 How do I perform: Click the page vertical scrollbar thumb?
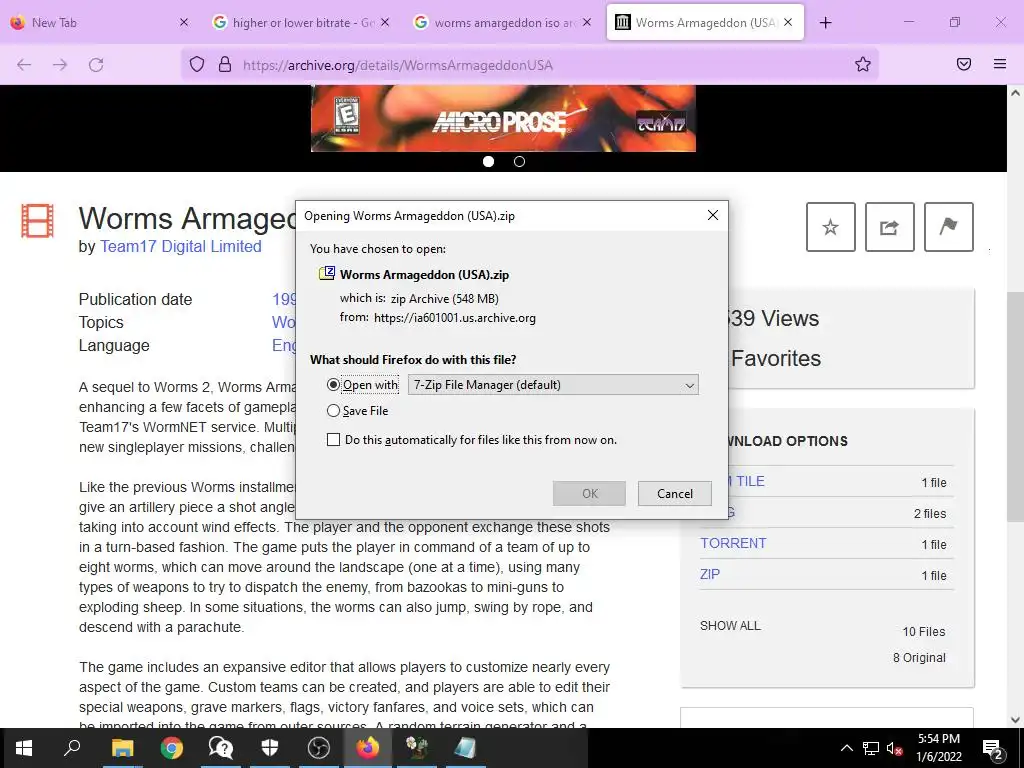[1015, 405]
